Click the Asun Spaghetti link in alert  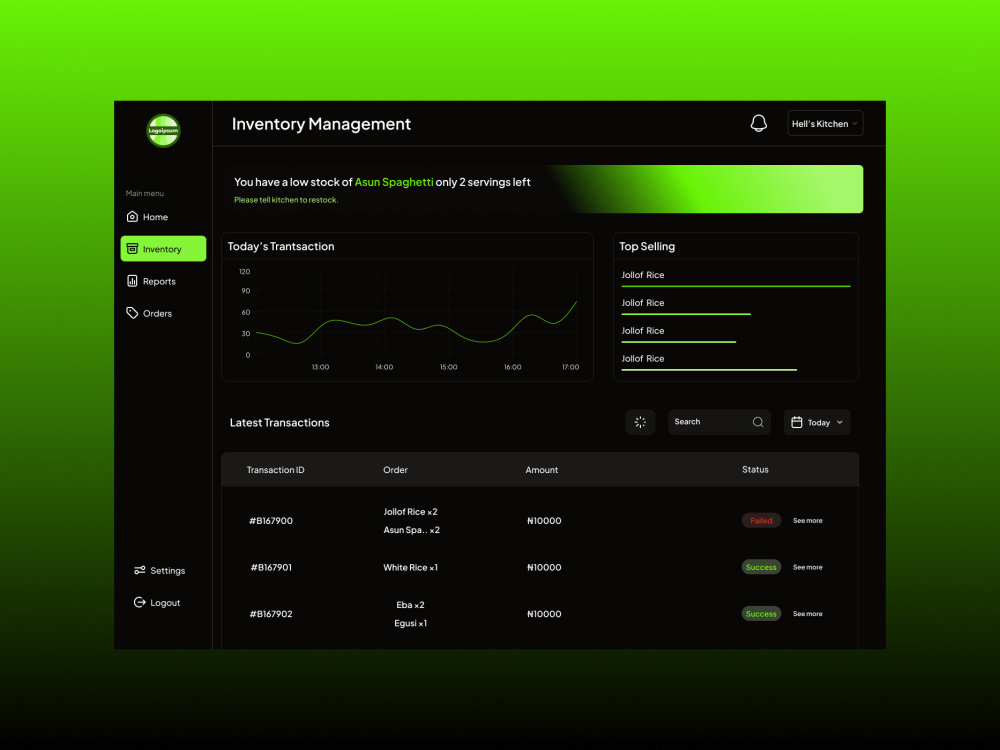(393, 182)
